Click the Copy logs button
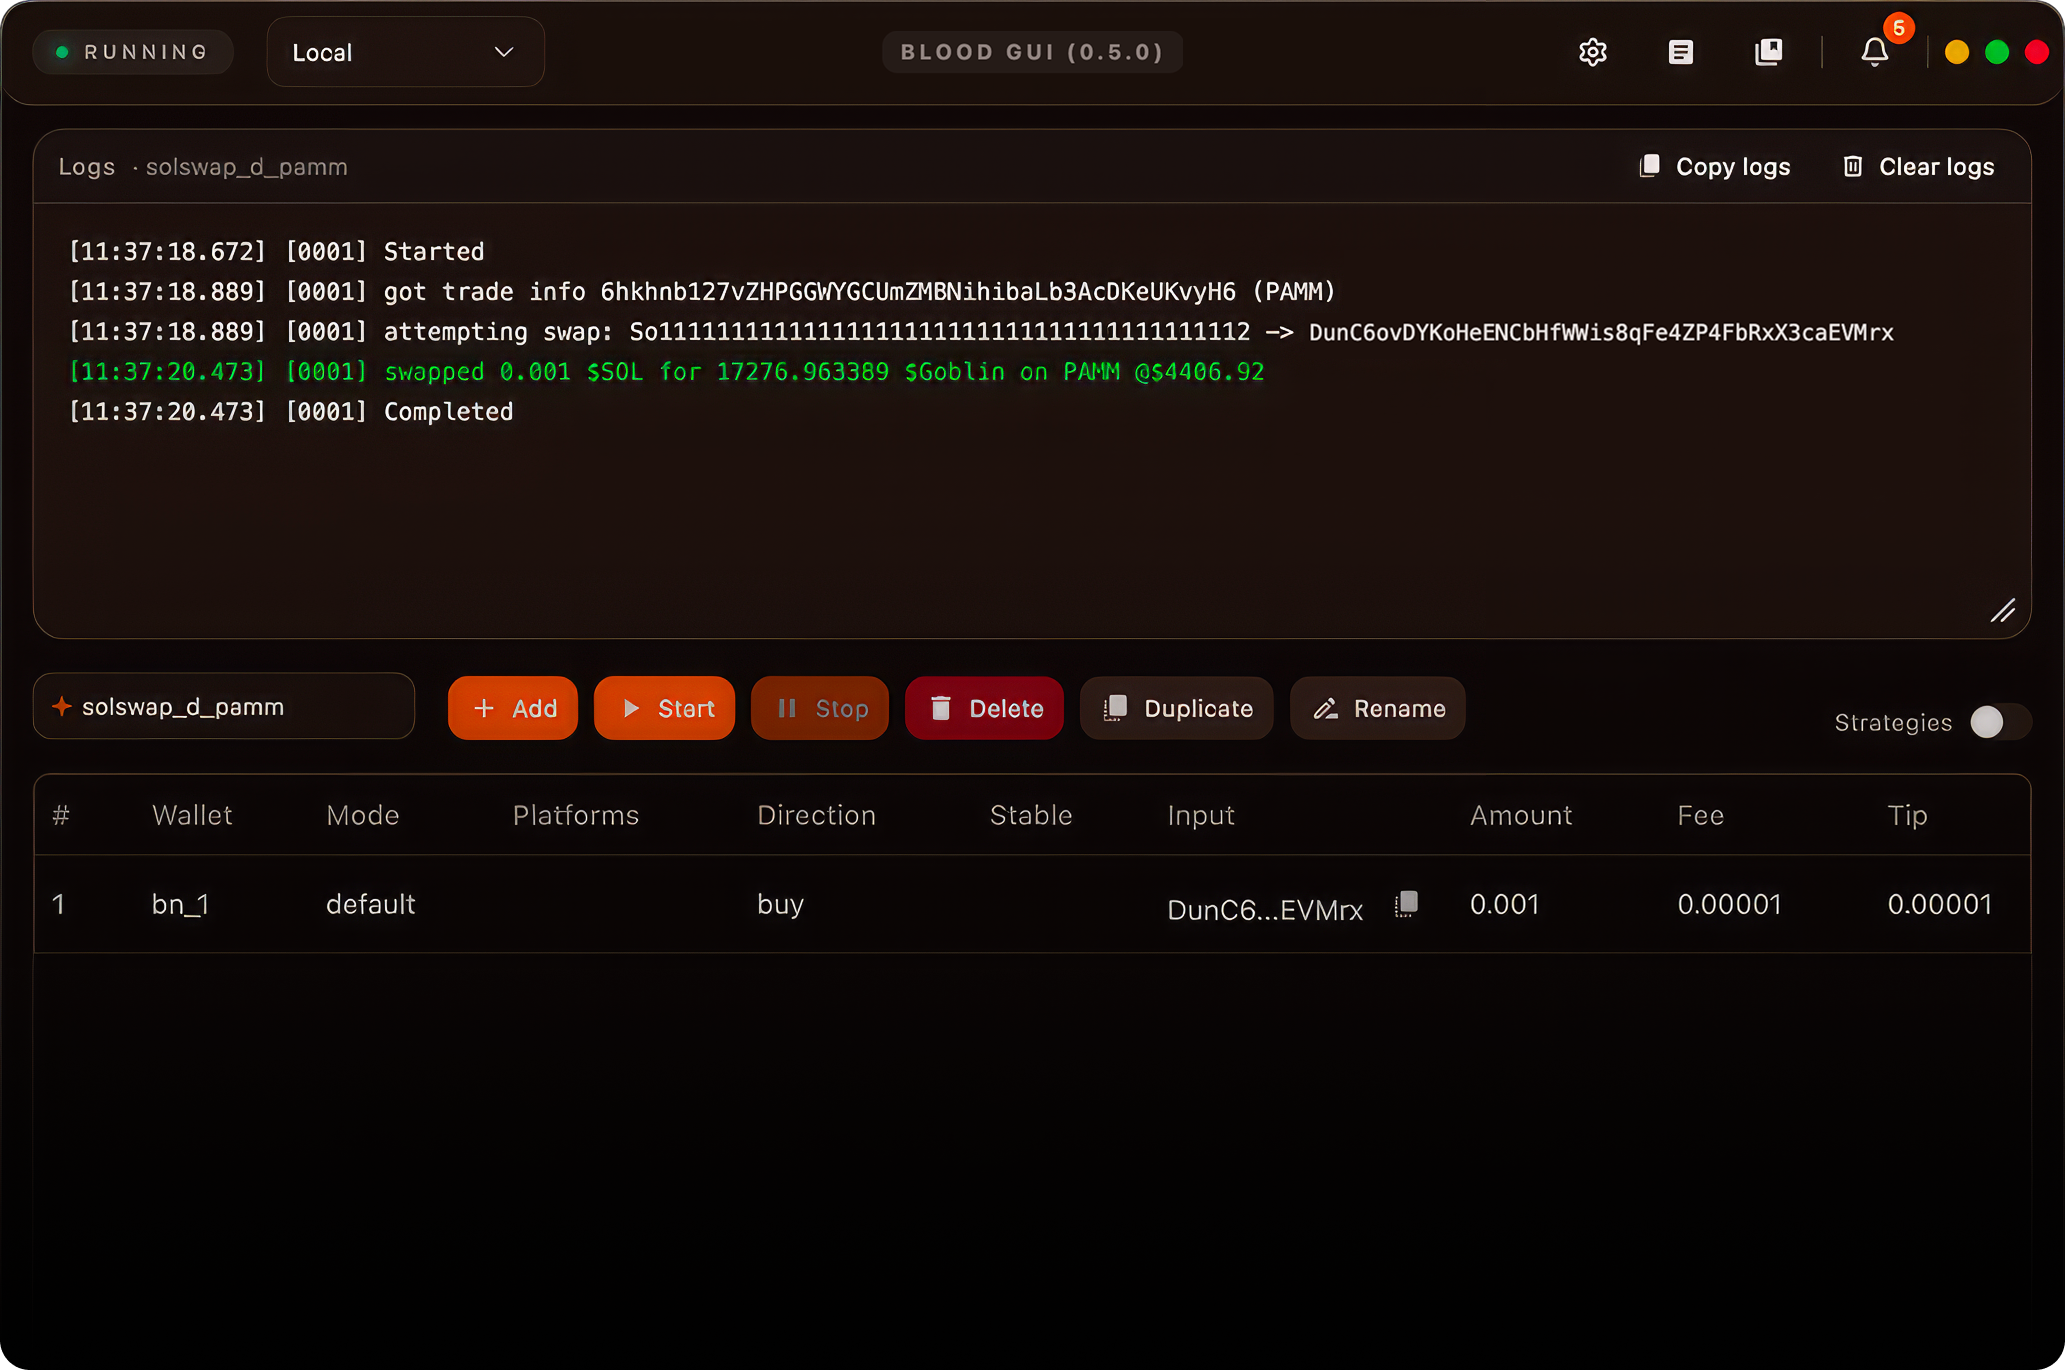2065x1370 pixels. point(1715,167)
